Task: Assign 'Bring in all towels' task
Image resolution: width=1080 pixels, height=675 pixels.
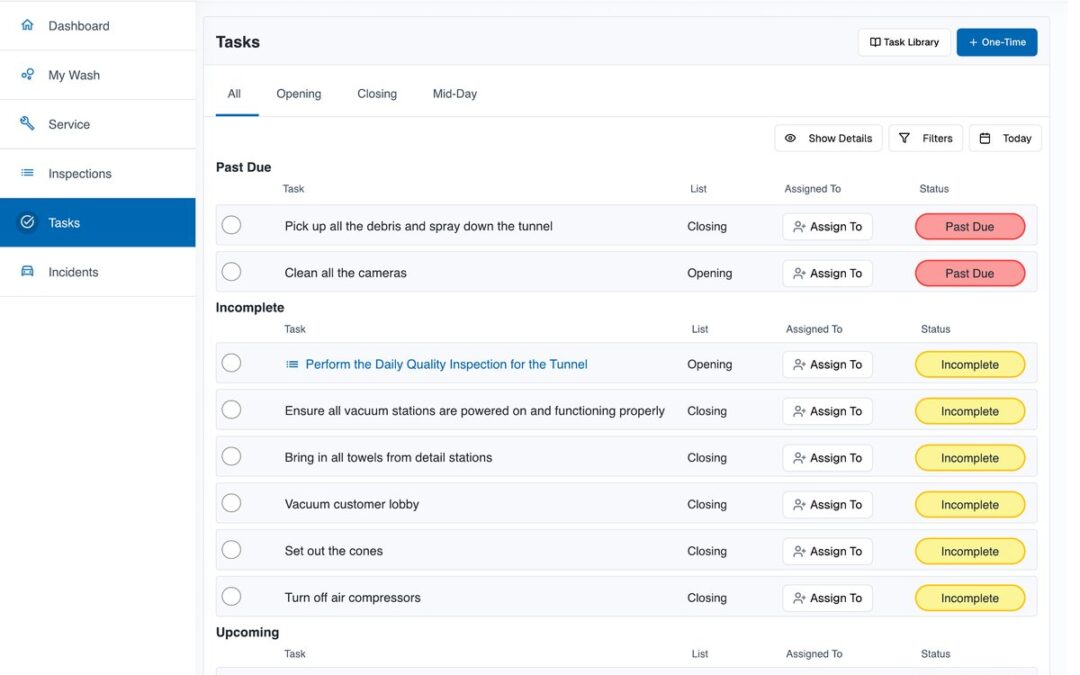Action: (x=827, y=458)
